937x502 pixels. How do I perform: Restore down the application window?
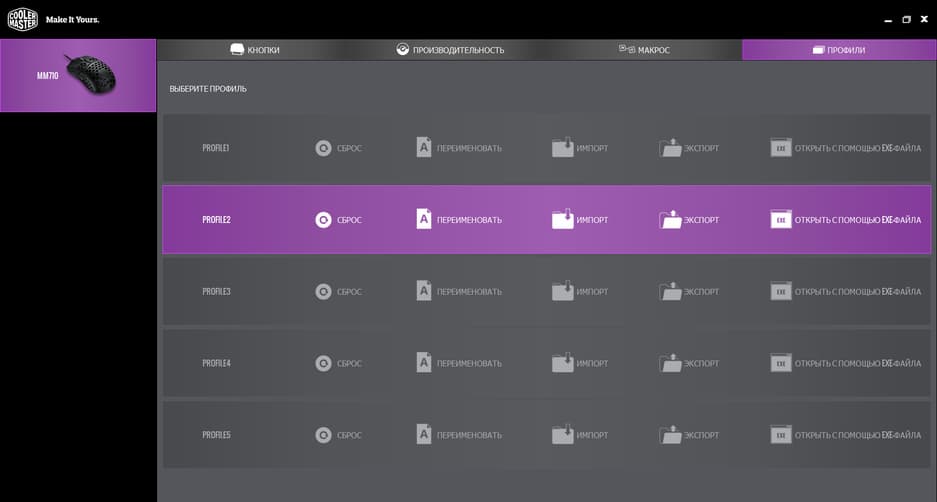(x=906, y=20)
